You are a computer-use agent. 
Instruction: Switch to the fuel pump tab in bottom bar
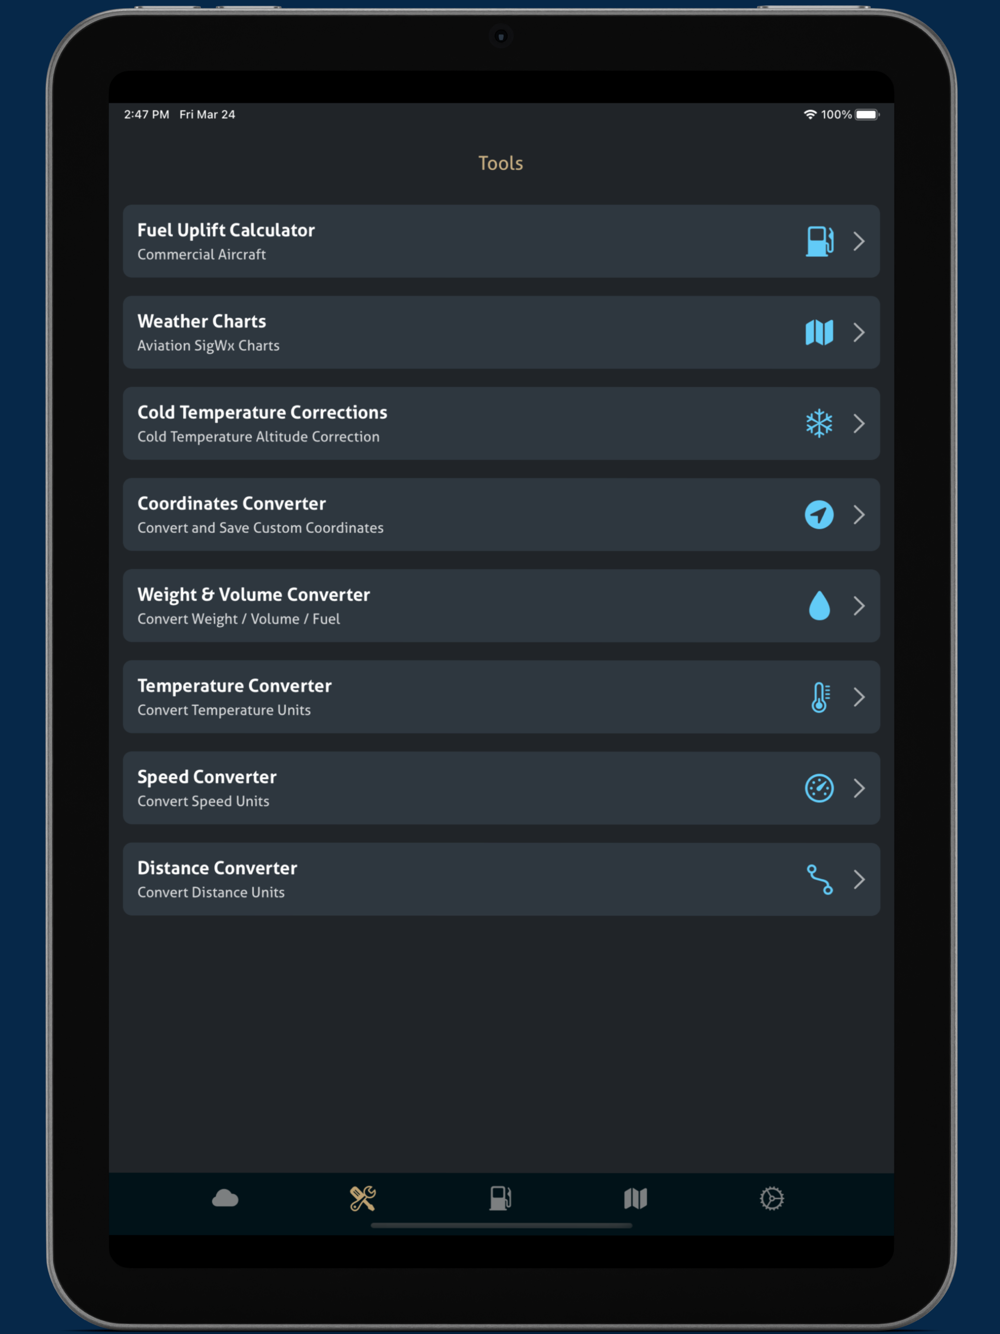click(x=500, y=1198)
